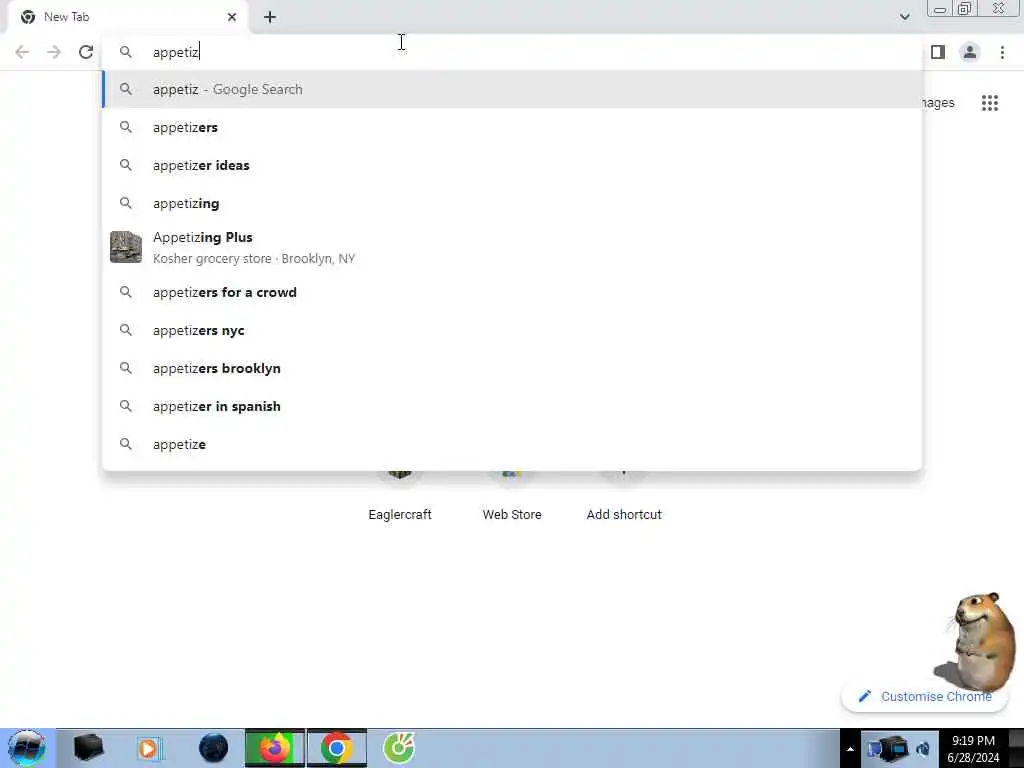This screenshot has width=1024, height=768.
Task: Open the black box taskbar icon
Action: [88, 748]
